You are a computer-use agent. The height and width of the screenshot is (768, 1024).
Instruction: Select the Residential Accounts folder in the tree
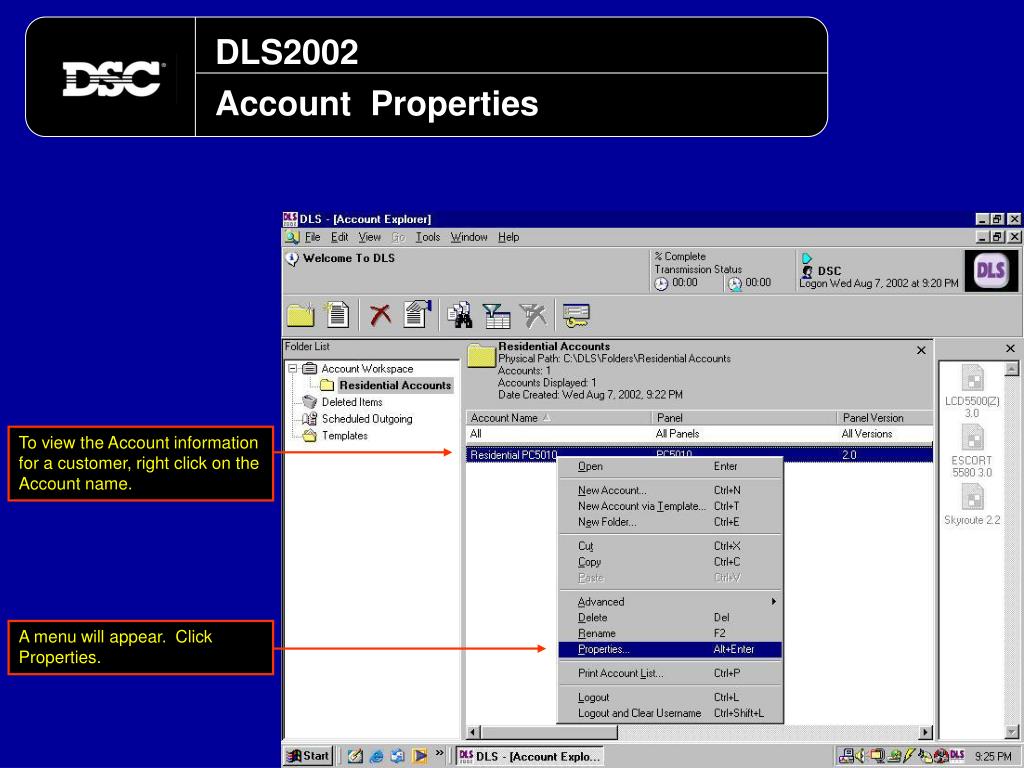[394, 385]
